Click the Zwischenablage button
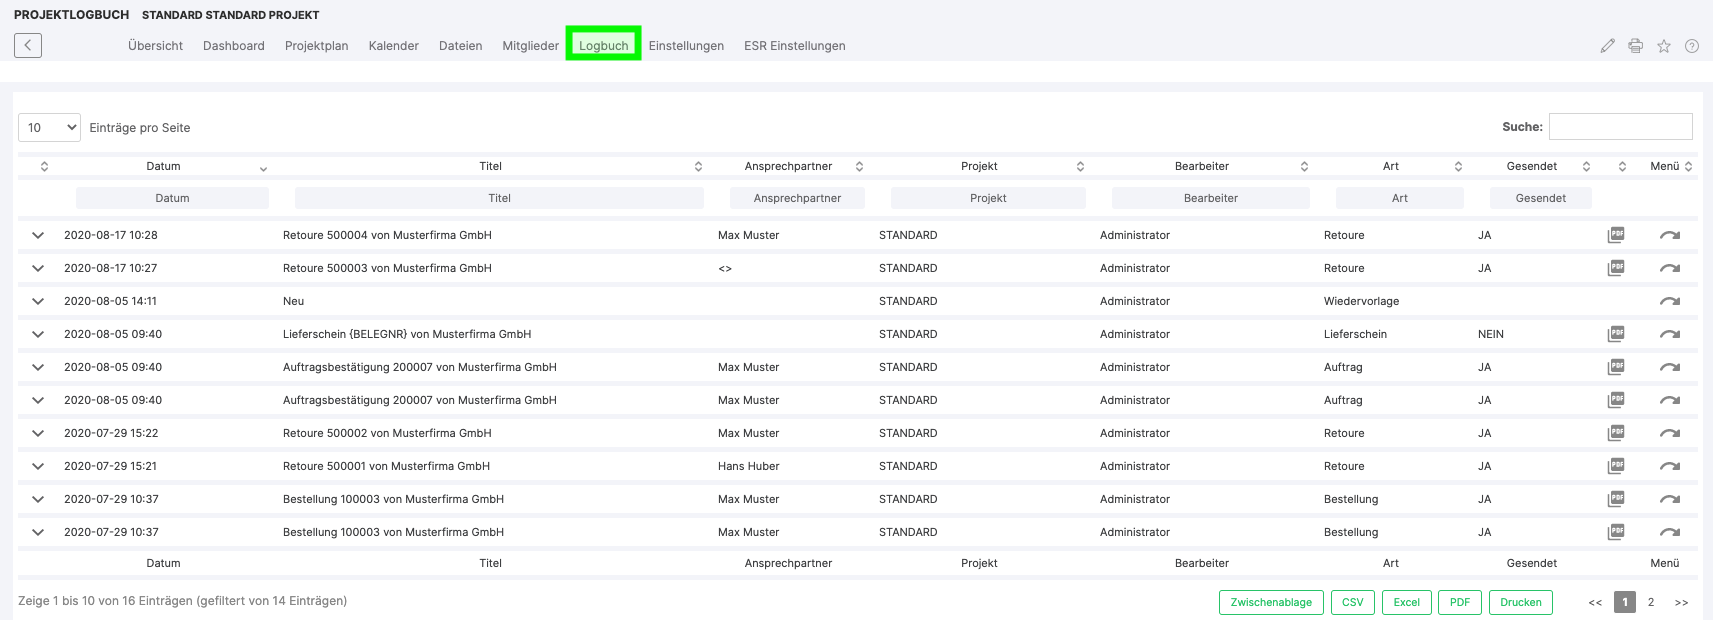The width and height of the screenshot is (1713, 620). coord(1271,602)
